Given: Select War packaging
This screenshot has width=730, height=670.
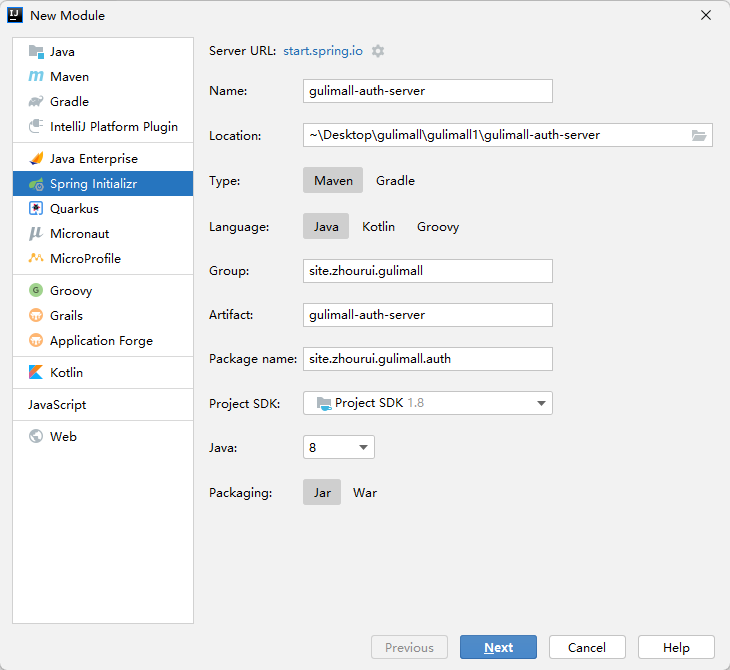Looking at the screenshot, I should tap(365, 492).
